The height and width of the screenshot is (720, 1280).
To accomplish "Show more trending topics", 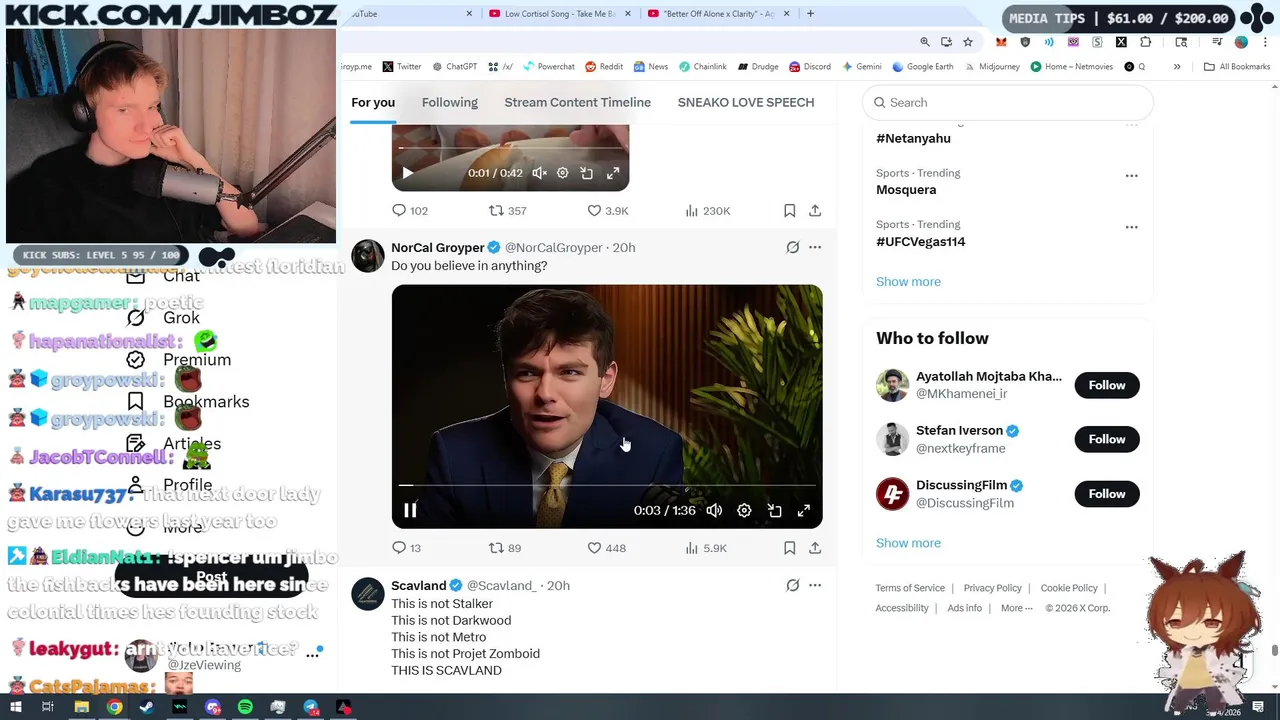I will 908,282.
